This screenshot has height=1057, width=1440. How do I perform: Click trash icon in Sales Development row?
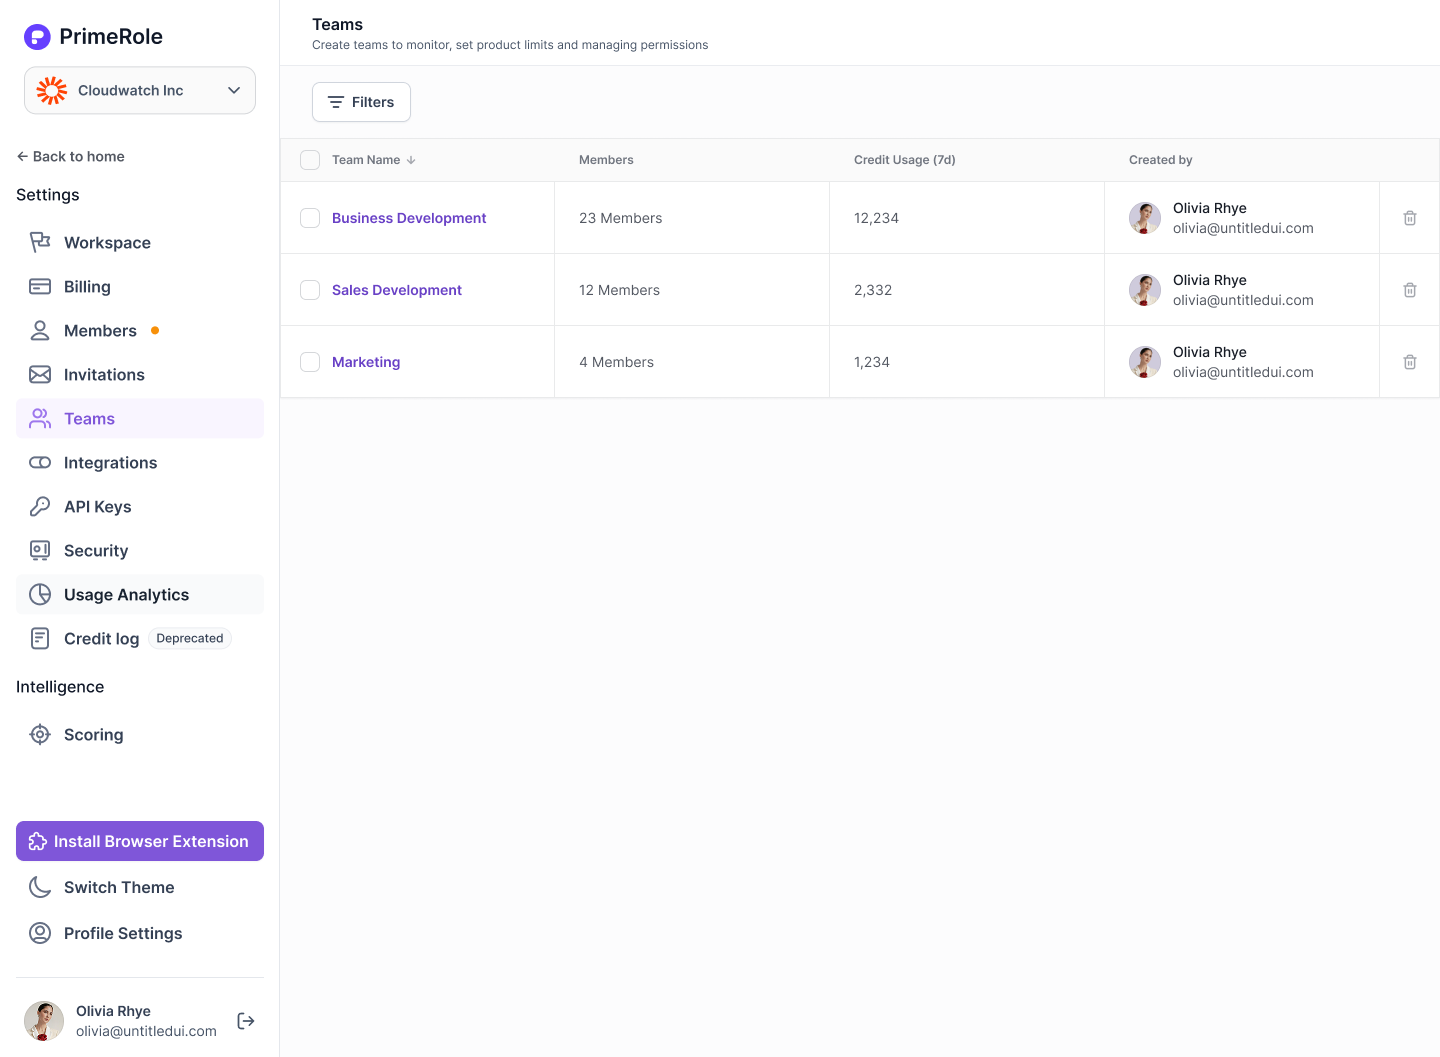point(1409,290)
